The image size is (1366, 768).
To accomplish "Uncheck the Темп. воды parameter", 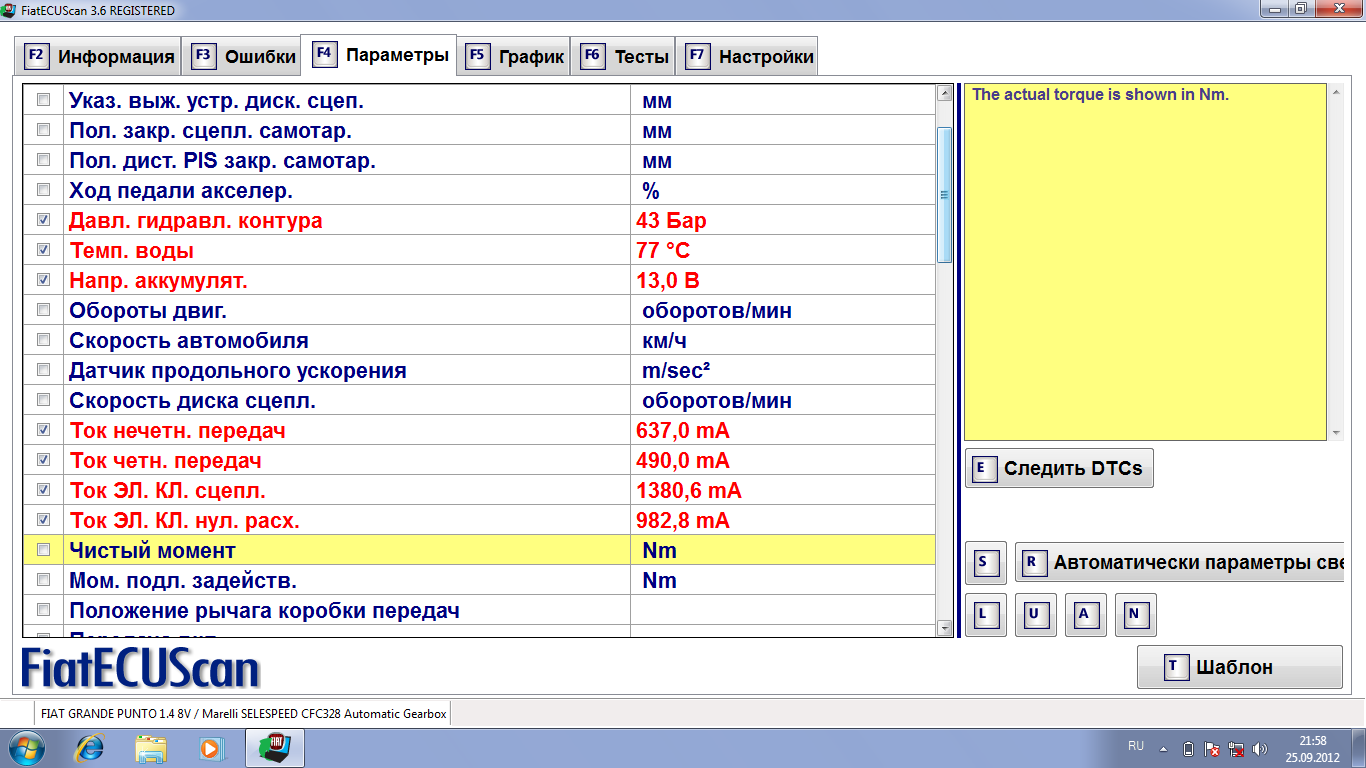I will pyautogui.click(x=43, y=250).
